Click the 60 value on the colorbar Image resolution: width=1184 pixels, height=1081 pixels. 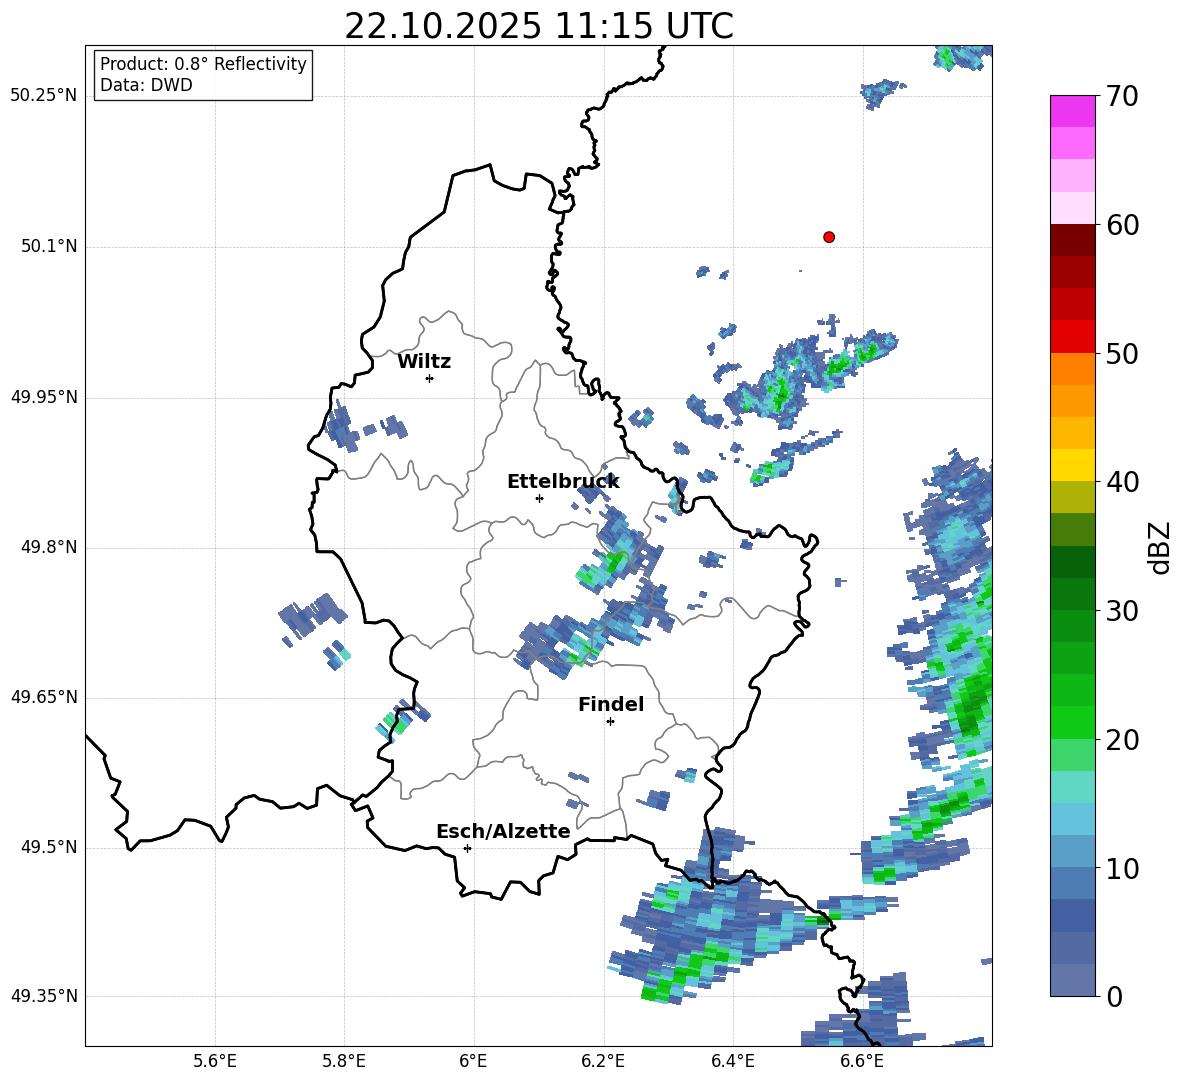click(1121, 225)
